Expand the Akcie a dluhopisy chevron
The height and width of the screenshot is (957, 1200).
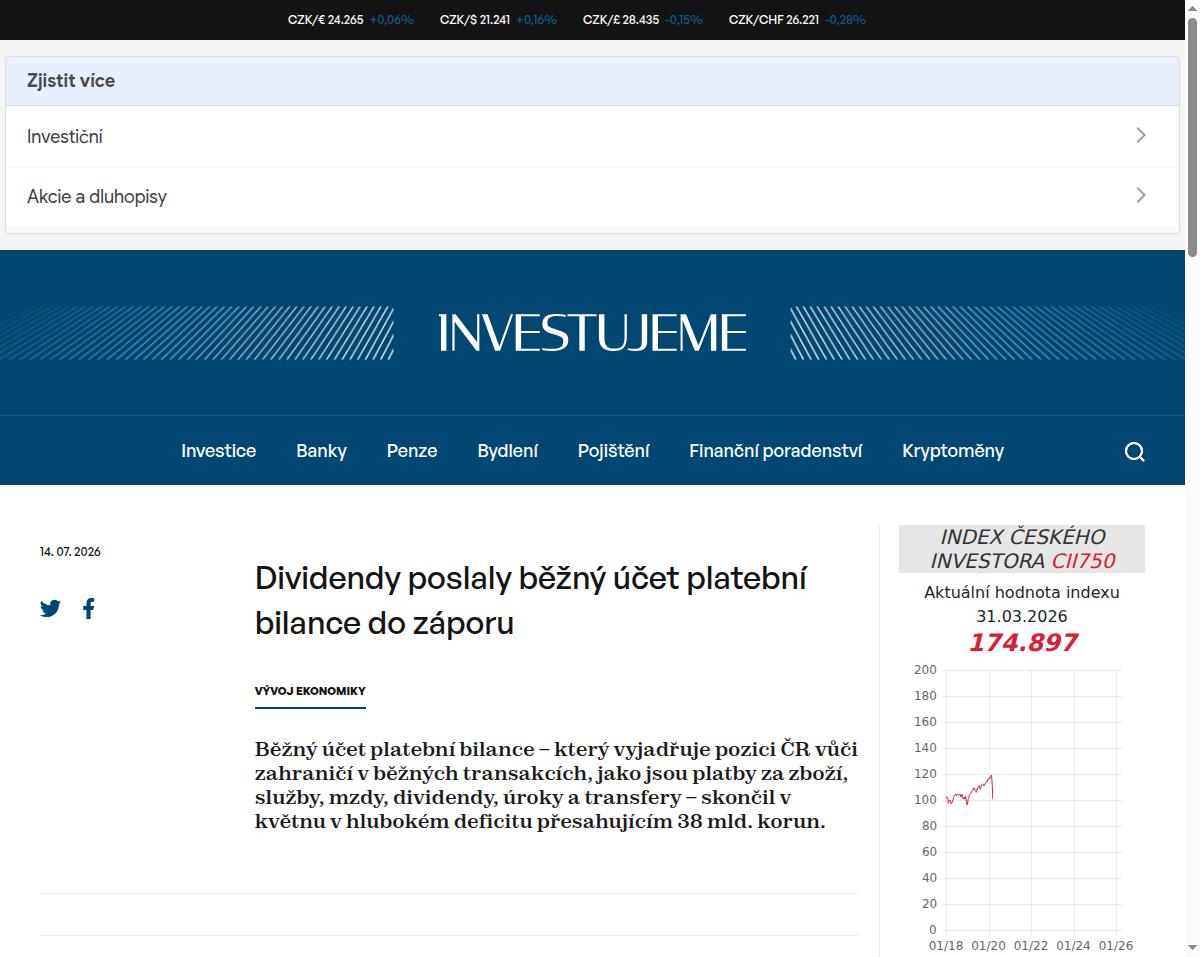(x=1141, y=195)
